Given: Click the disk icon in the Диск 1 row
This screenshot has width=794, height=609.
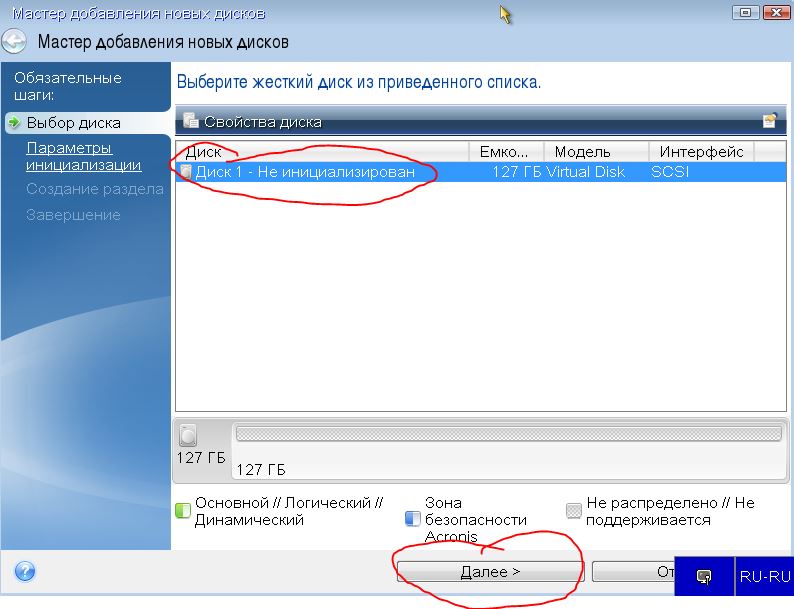Looking at the screenshot, I should (x=185, y=172).
